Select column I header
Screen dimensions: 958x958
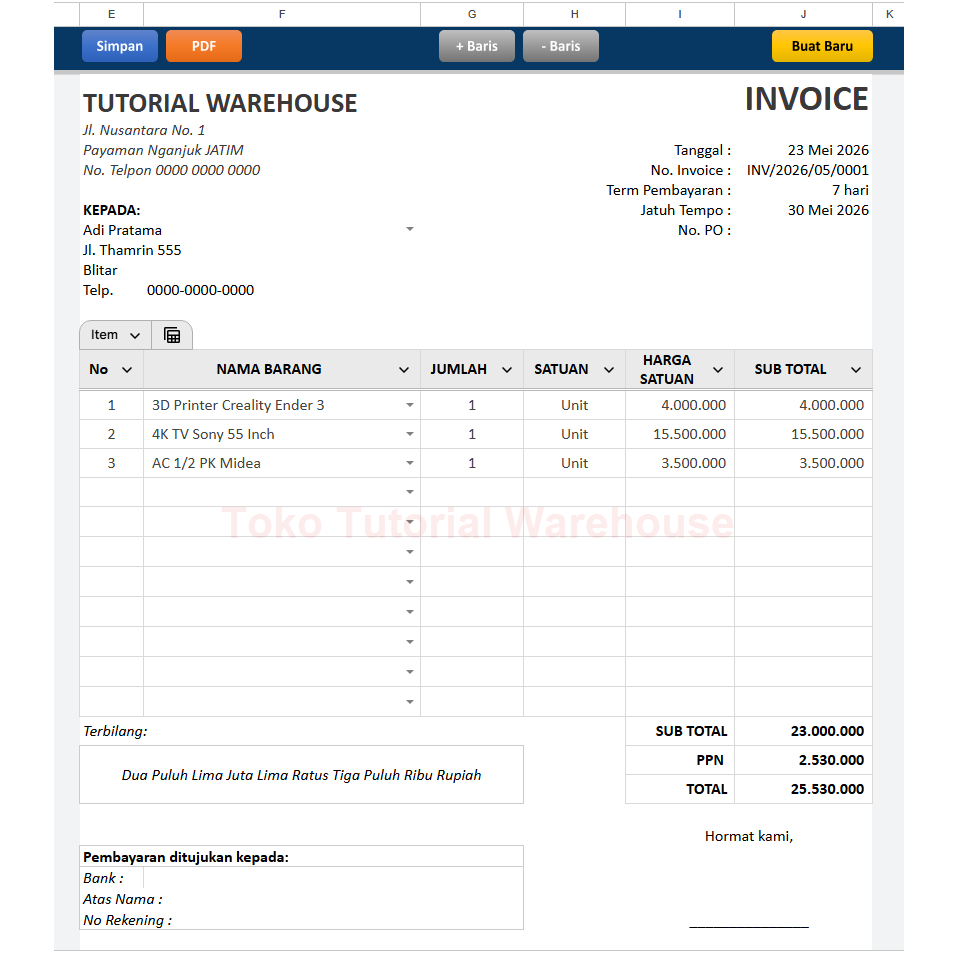coord(680,14)
